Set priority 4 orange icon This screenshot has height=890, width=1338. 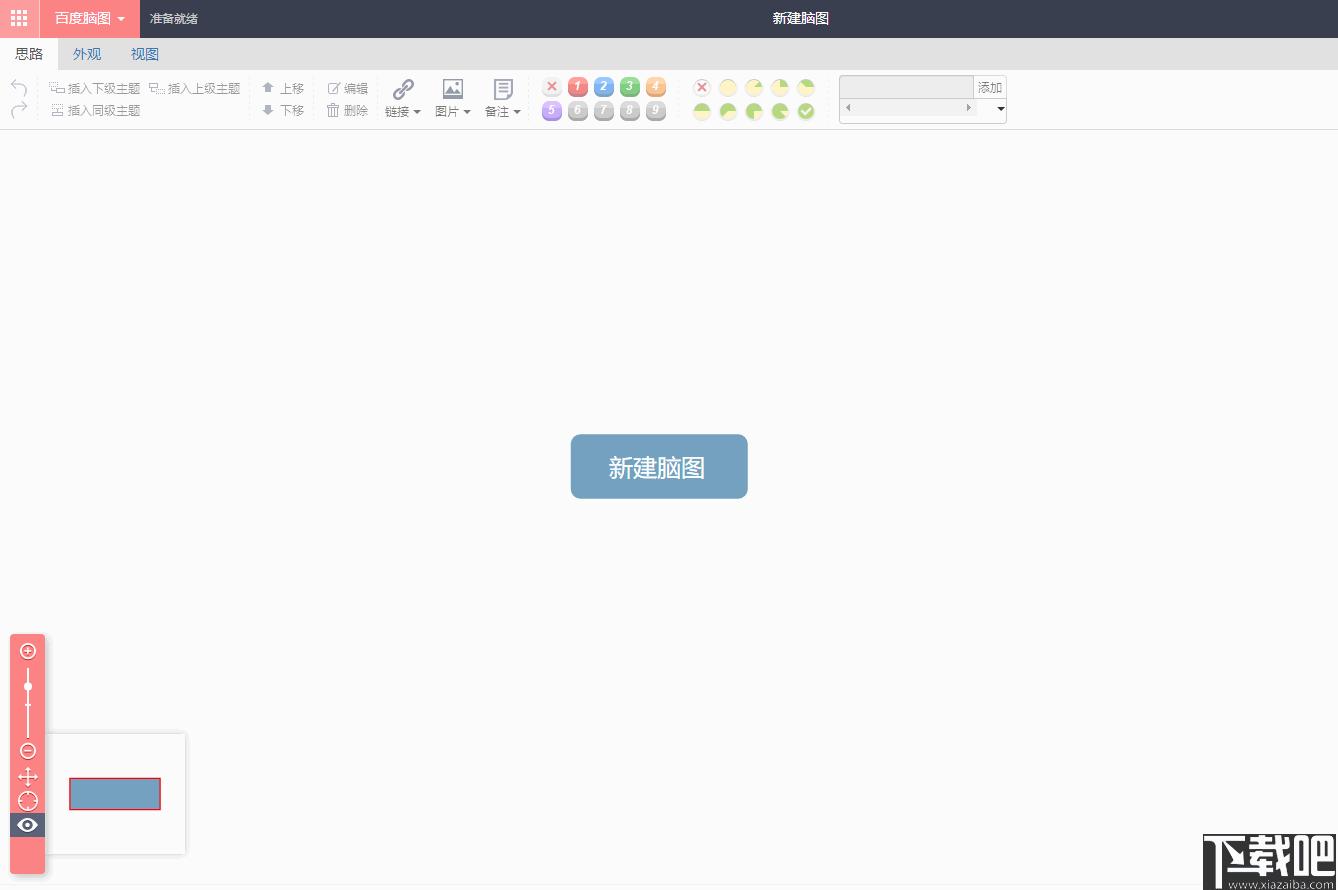point(656,87)
